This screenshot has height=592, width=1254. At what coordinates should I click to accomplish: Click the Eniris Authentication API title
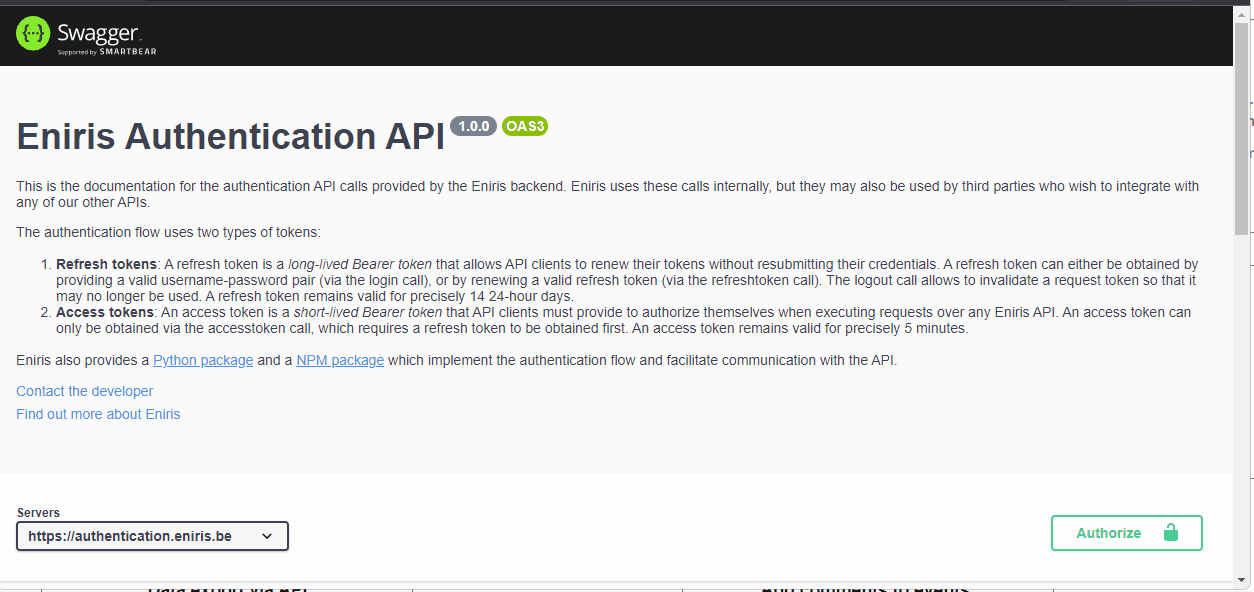click(x=230, y=136)
